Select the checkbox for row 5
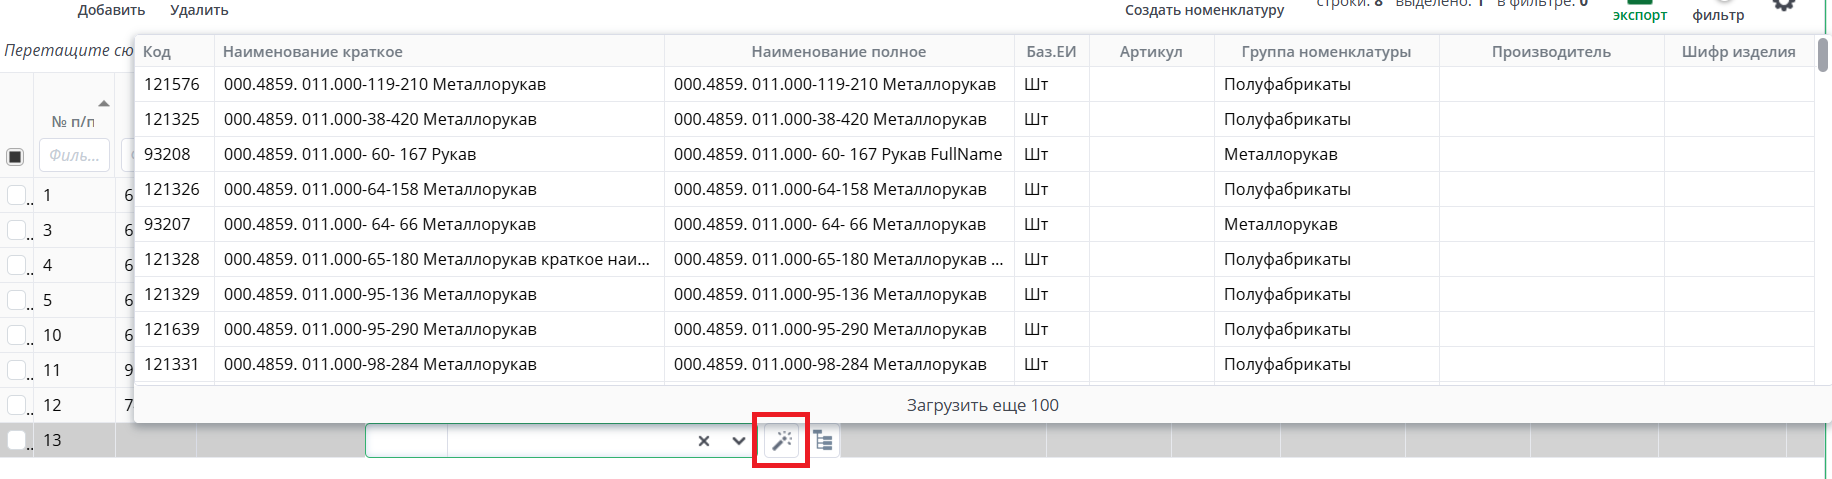Image resolution: width=1832 pixels, height=479 pixels. 16,300
